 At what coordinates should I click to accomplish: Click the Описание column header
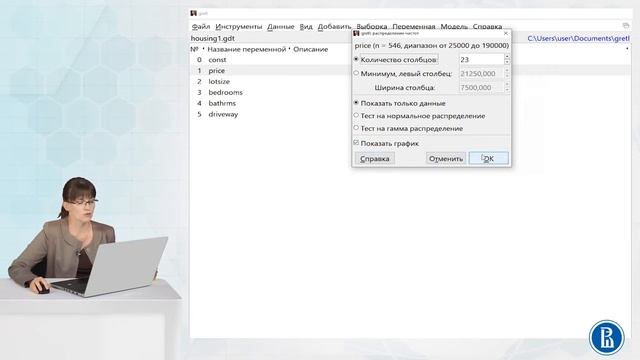[x=311, y=49]
